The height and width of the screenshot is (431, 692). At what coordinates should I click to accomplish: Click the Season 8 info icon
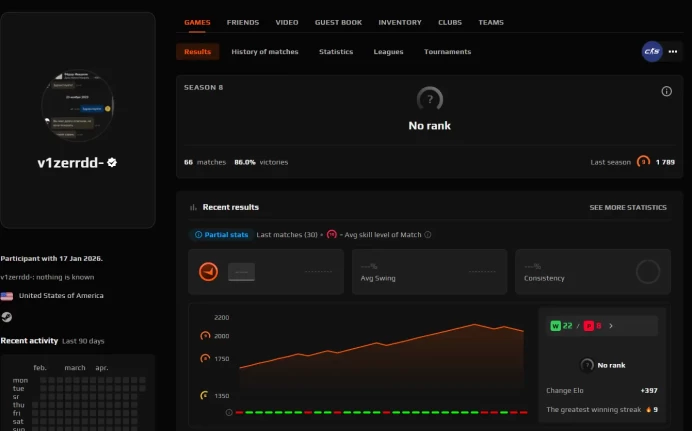click(x=666, y=91)
